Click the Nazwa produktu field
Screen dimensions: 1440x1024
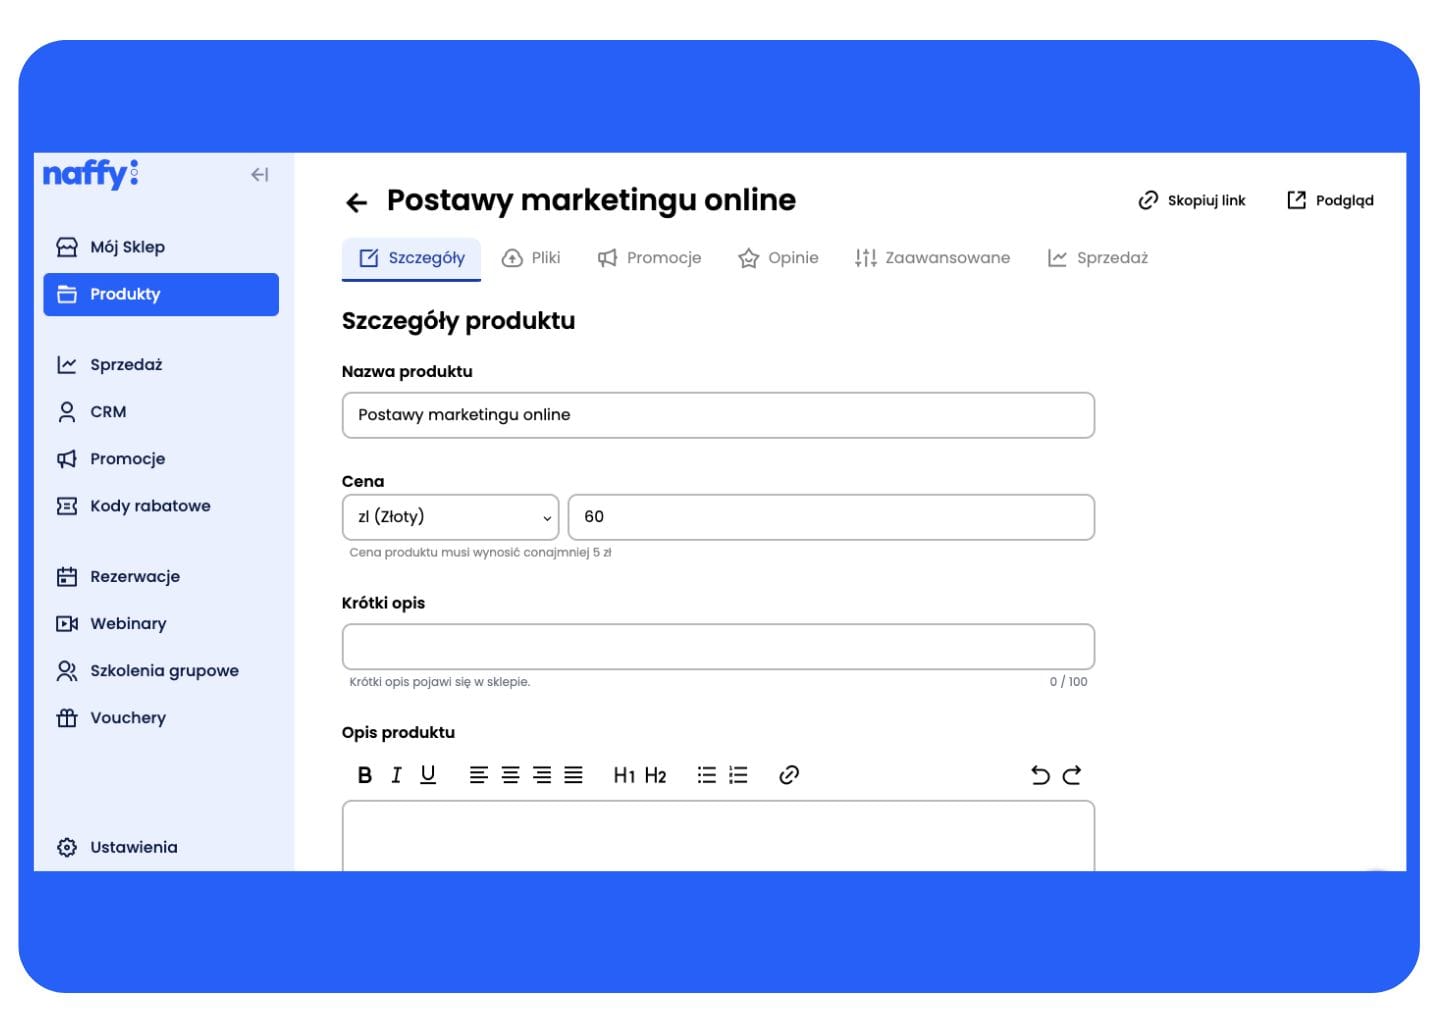[718, 415]
